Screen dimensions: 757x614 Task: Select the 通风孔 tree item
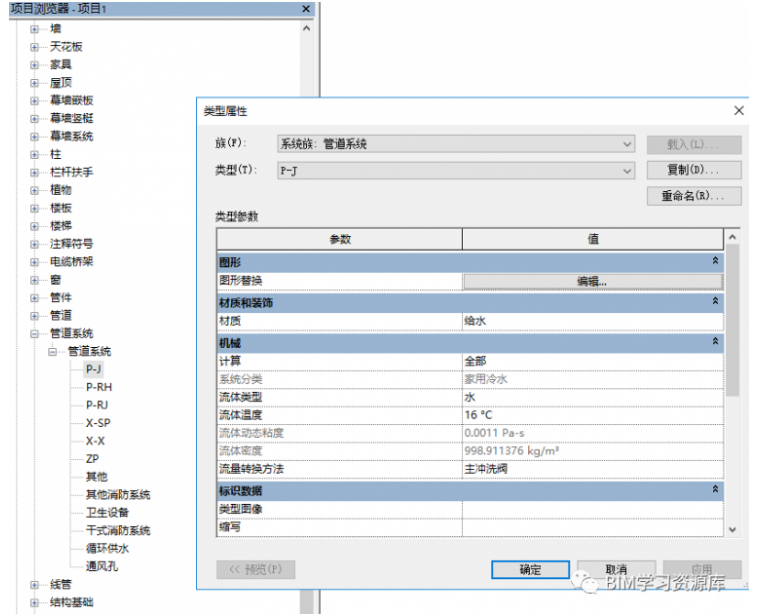pos(102,566)
